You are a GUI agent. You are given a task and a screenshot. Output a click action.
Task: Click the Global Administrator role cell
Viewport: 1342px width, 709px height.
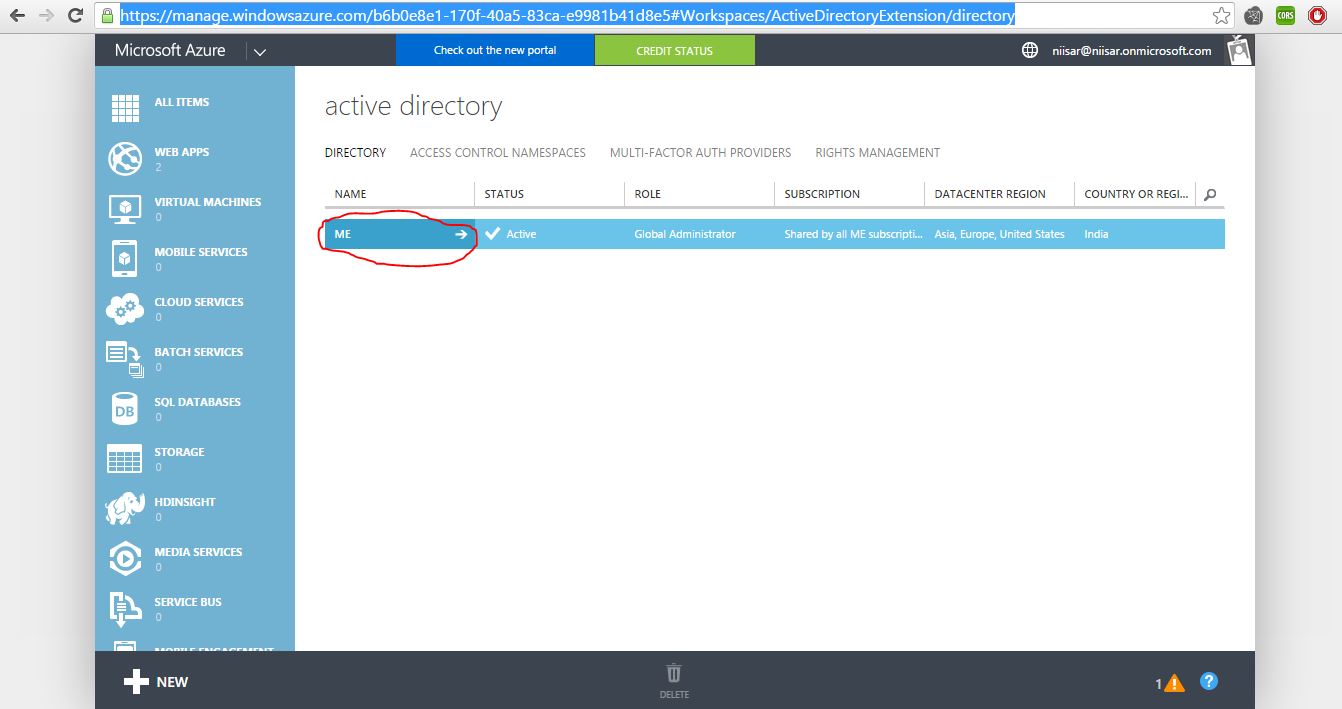click(x=699, y=234)
